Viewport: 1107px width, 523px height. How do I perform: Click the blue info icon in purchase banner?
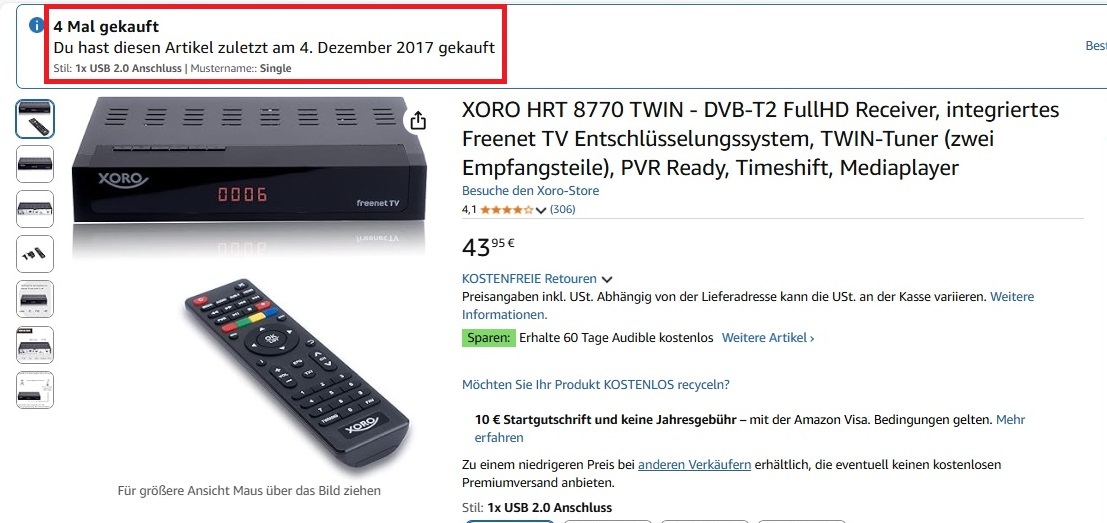pyautogui.click(x=36, y=25)
